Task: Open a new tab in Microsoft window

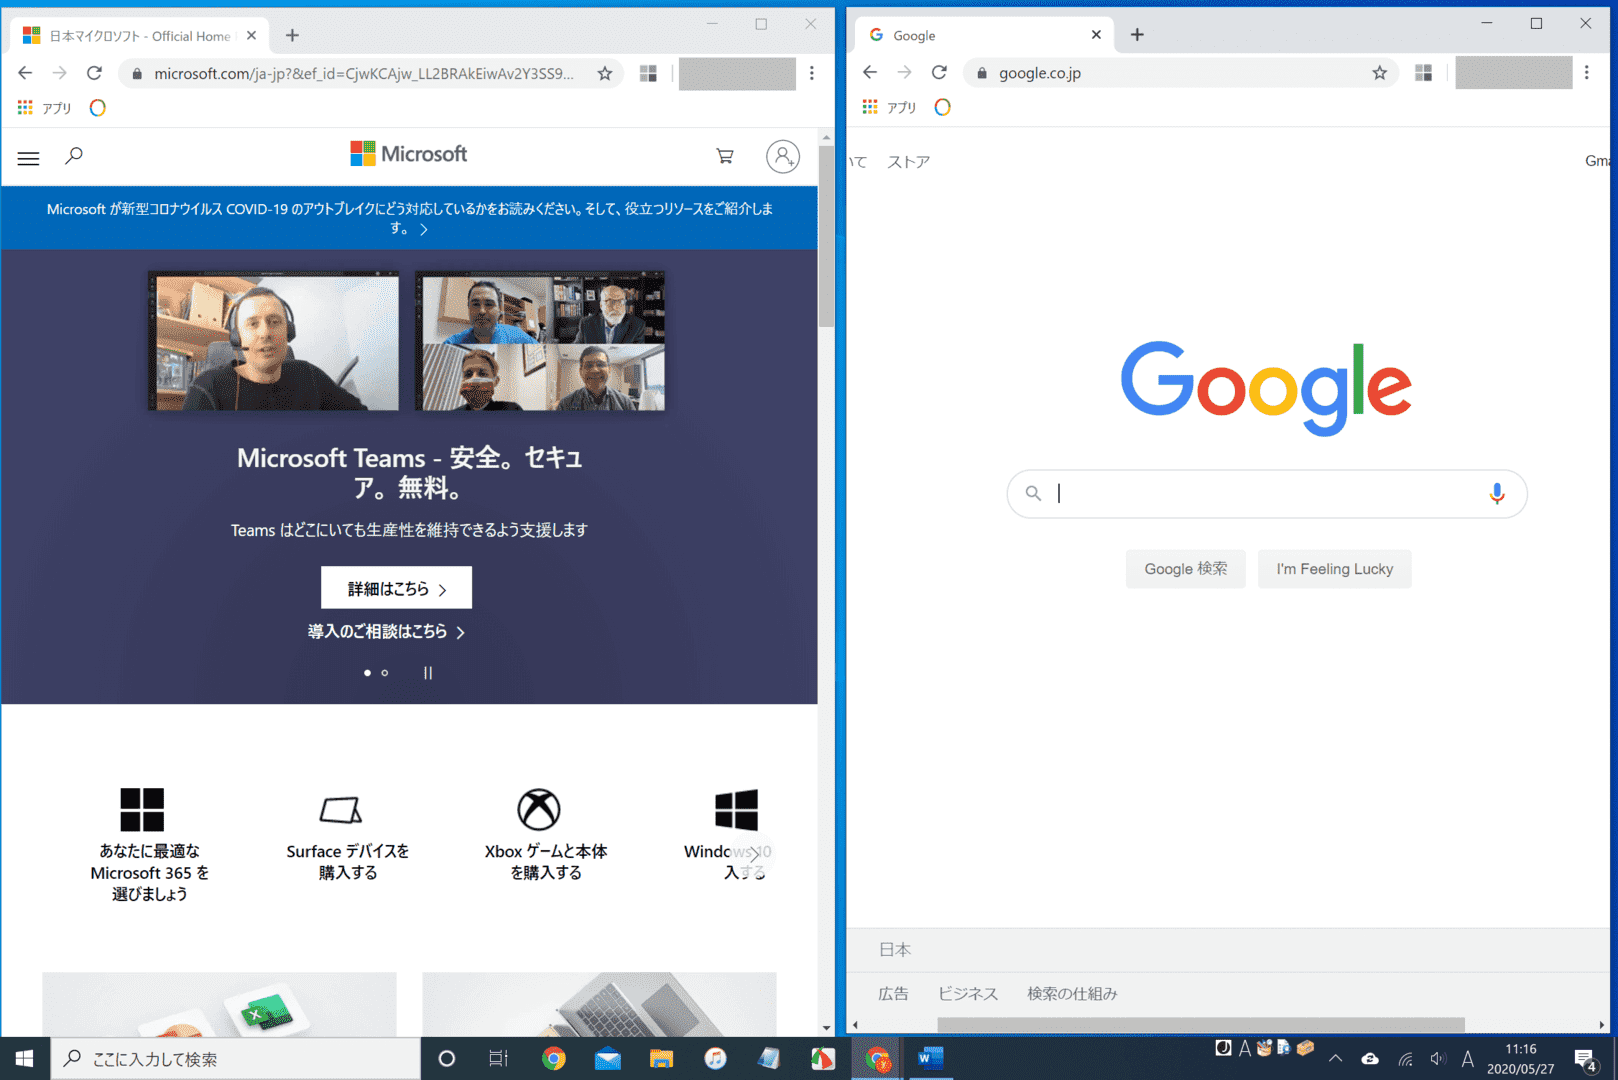Action: (292, 35)
